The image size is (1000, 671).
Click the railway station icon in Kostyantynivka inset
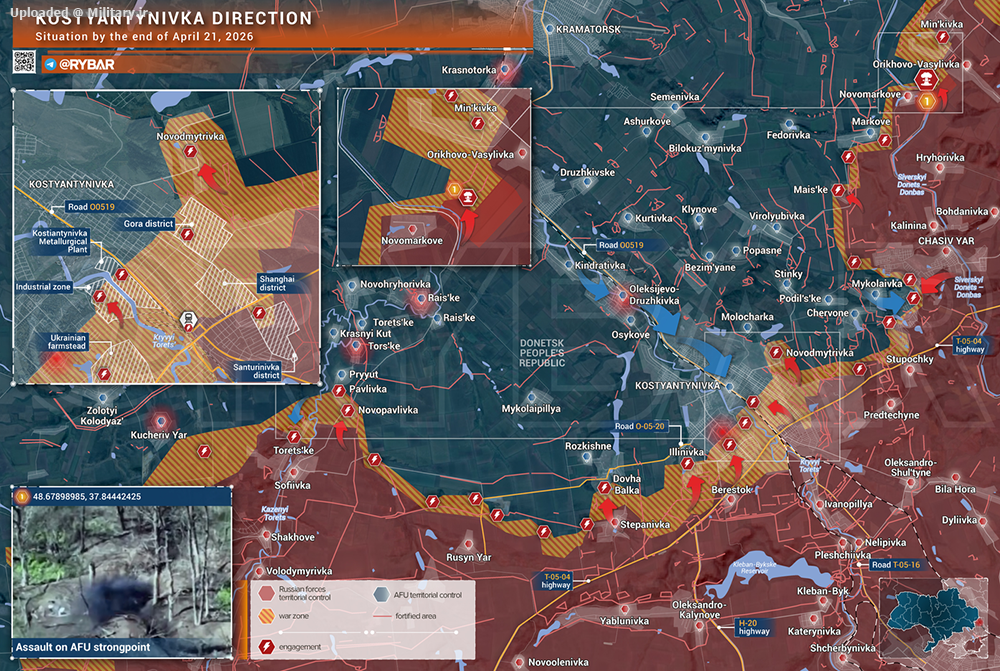pyautogui.click(x=188, y=320)
